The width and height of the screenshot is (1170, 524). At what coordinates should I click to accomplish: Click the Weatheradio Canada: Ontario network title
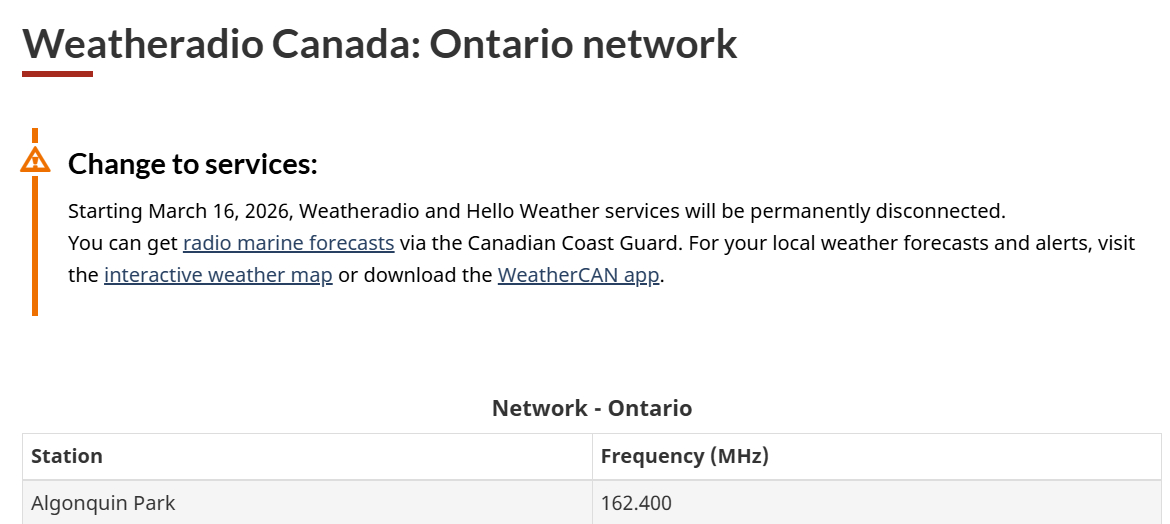[x=380, y=44]
